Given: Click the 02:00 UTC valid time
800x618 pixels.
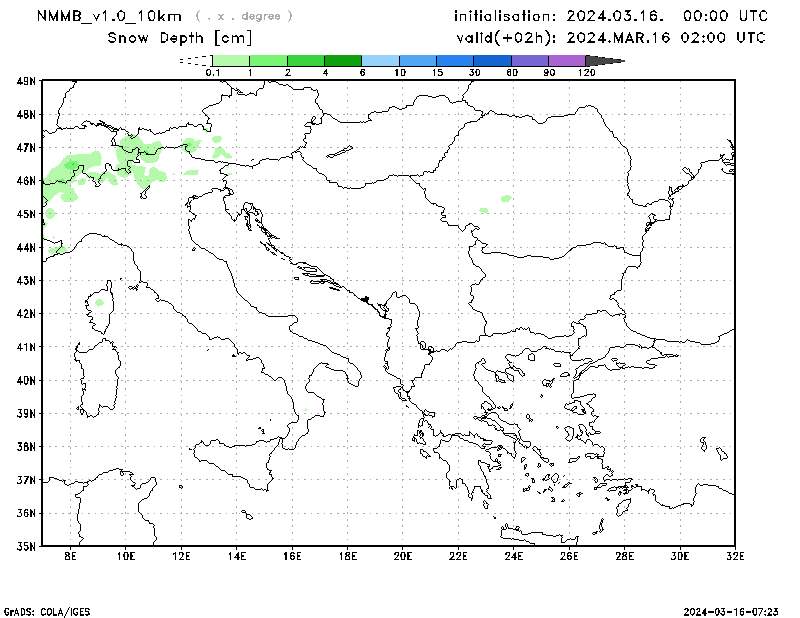Looking at the screenshot, I should (x=726, y=38).
